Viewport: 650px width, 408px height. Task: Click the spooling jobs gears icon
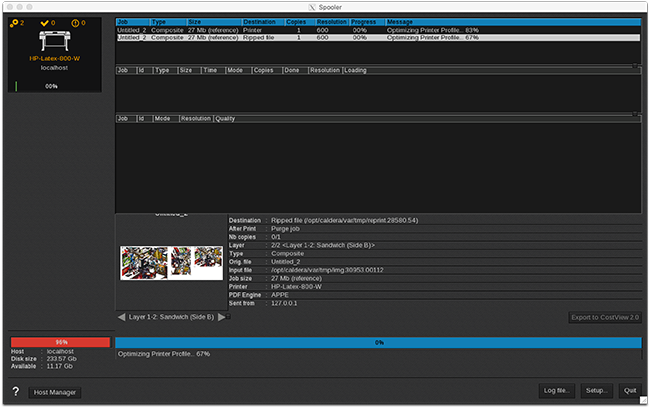pos(16,20)
